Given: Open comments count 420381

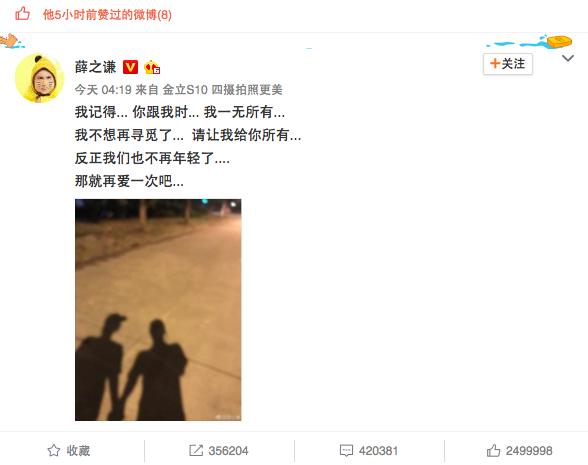Looking at the screenshot, I should click(378, 451).
